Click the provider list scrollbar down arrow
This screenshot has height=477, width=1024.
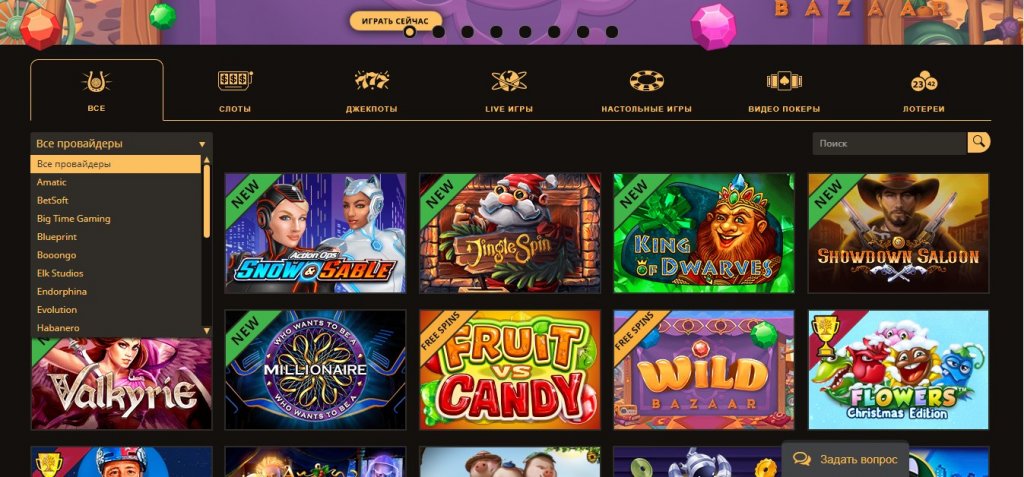coord(207,331)
